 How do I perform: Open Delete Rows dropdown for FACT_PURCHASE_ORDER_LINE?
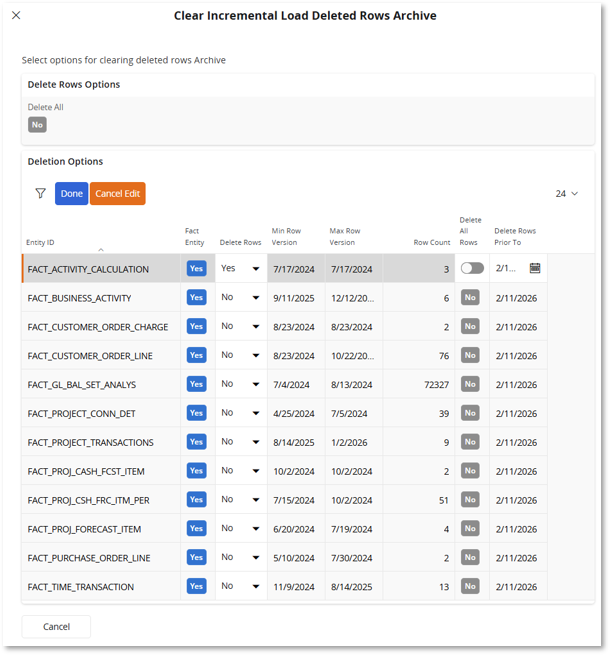(x=241, y=557)
